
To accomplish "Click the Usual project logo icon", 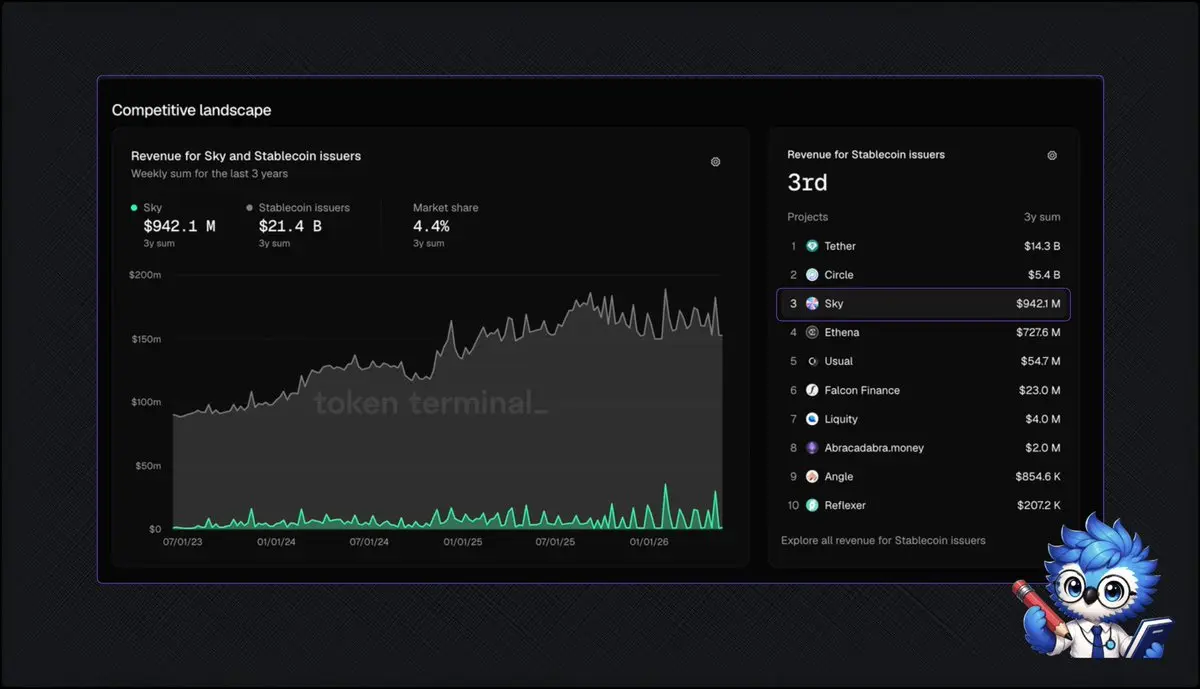I will [812, 361].
